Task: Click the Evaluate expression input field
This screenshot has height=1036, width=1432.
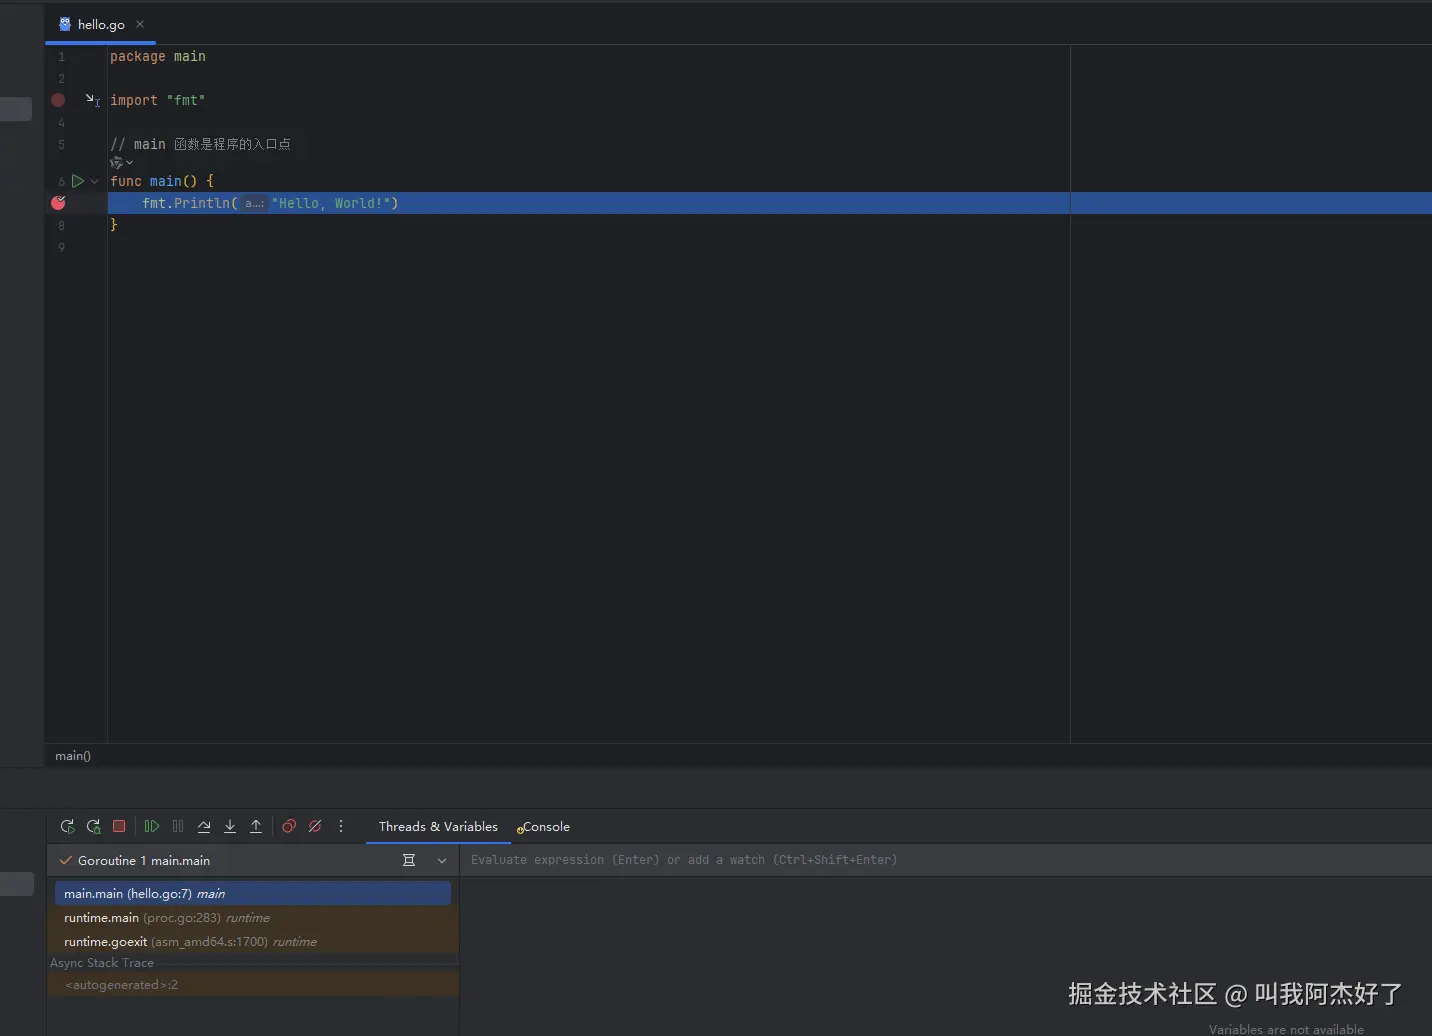Action: tap(946, 860)
